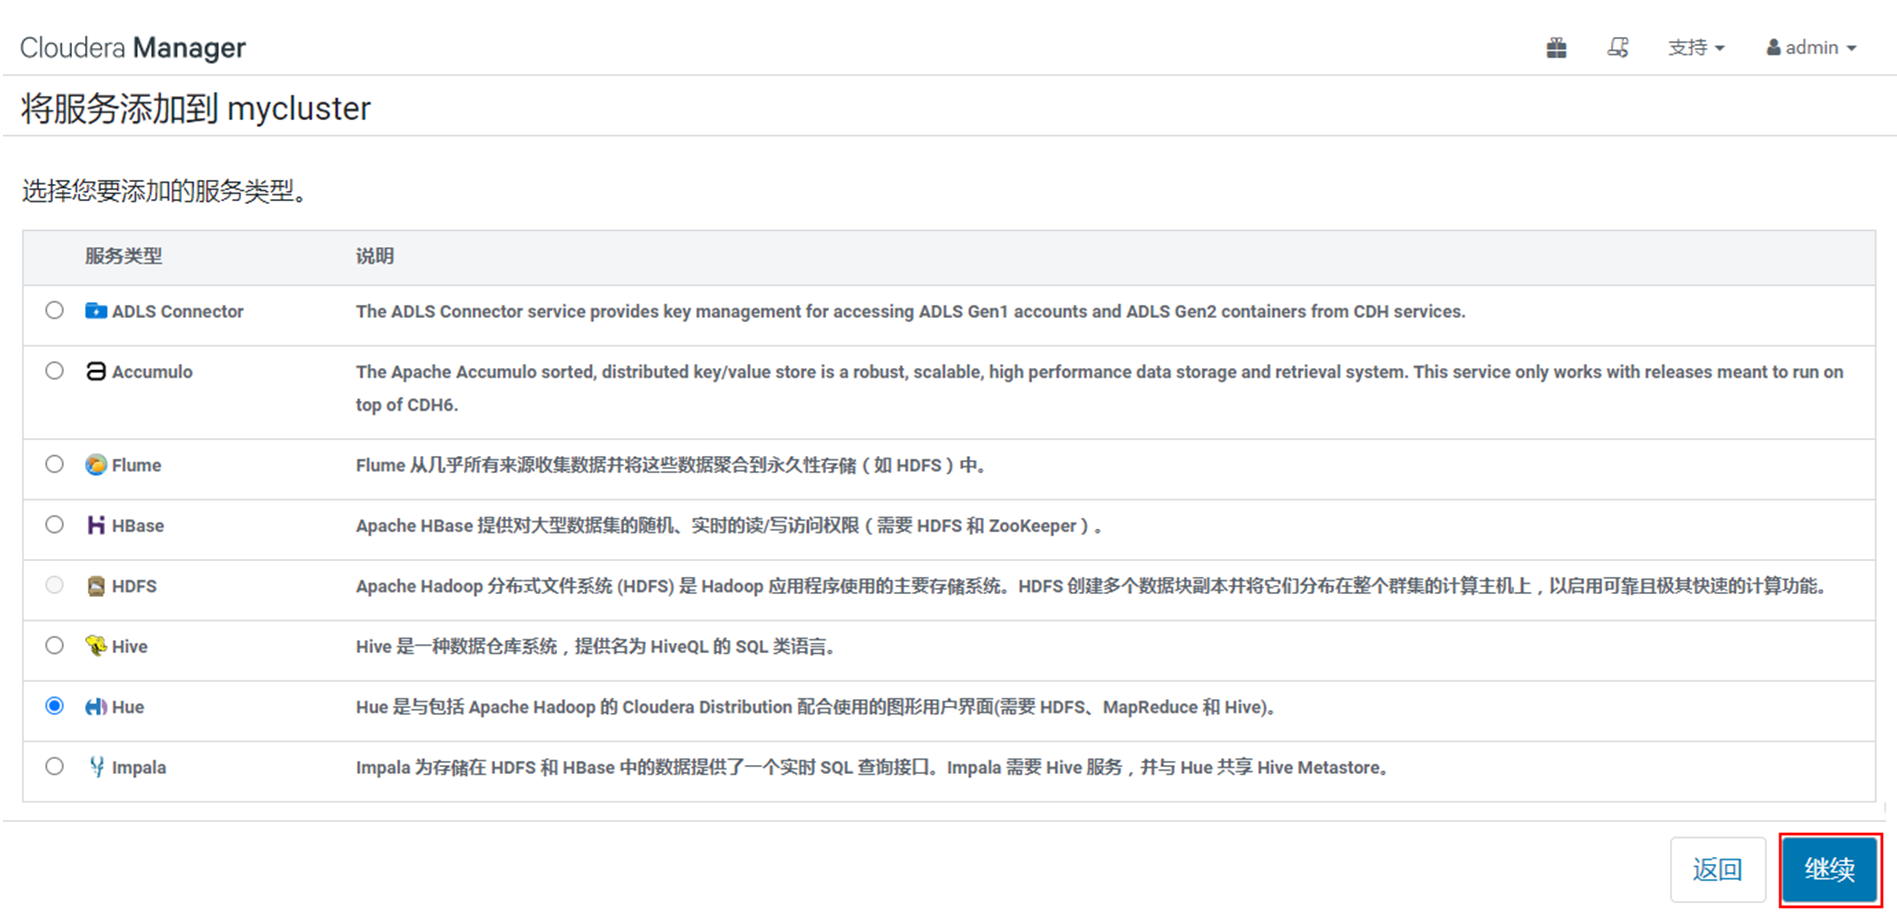
Task: Click the 服务类型 column header
Action: [x=123, y=256]
